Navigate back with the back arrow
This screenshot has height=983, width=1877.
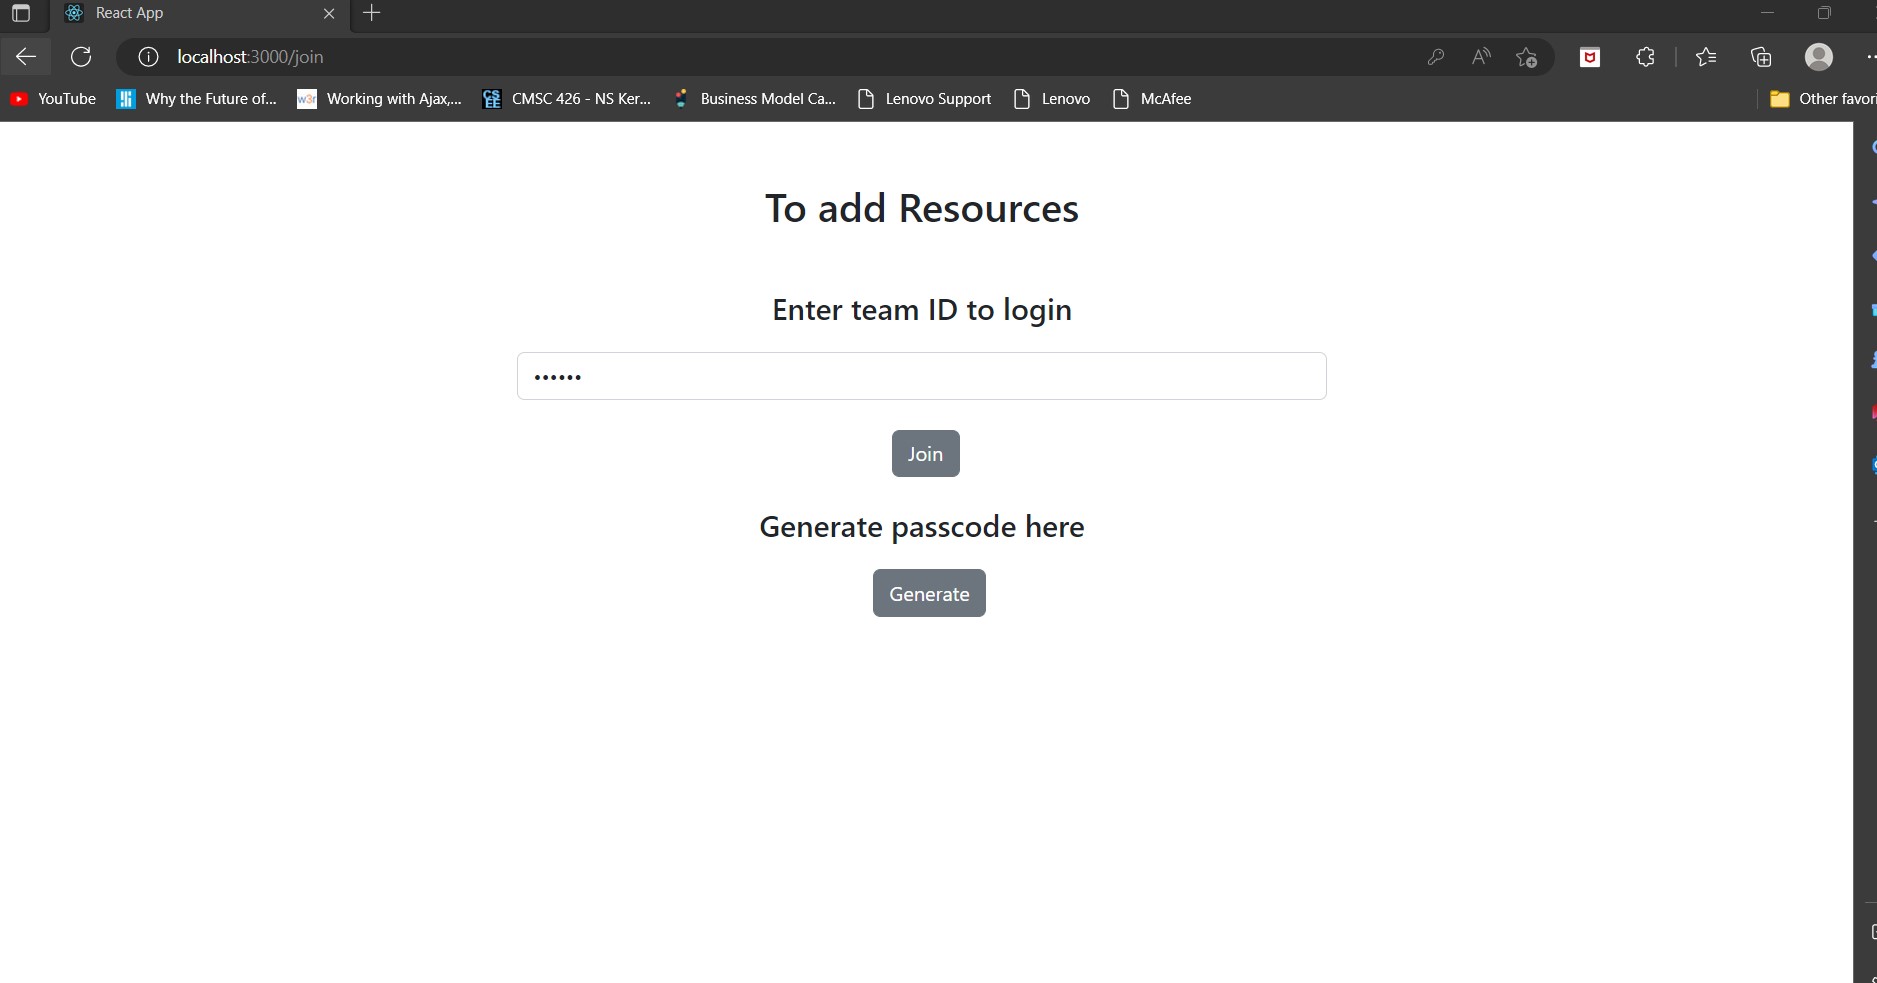[x=25, y=56]
